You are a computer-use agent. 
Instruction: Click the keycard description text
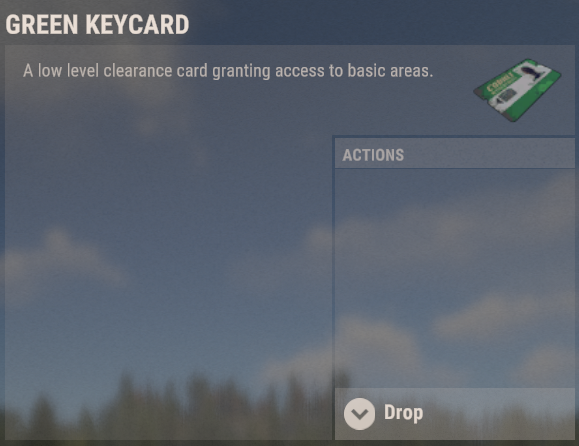228,71
